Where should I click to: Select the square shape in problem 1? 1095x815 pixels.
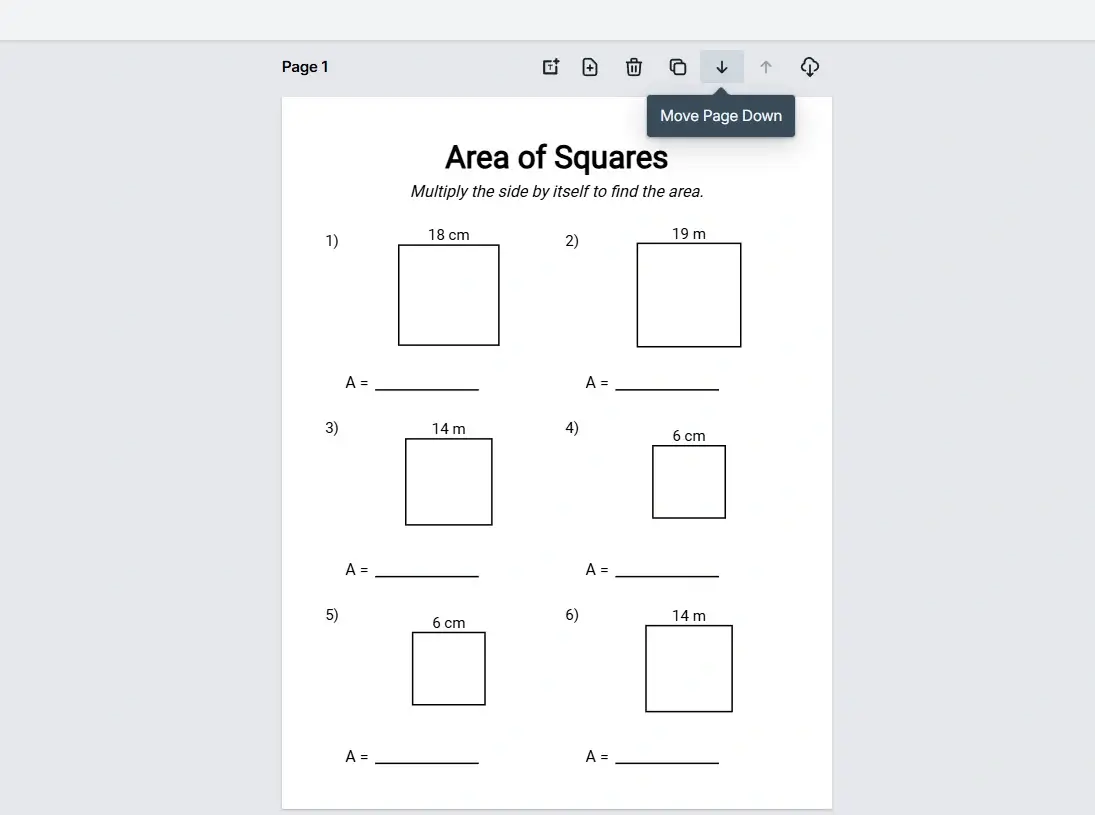(x=449, y=295)
